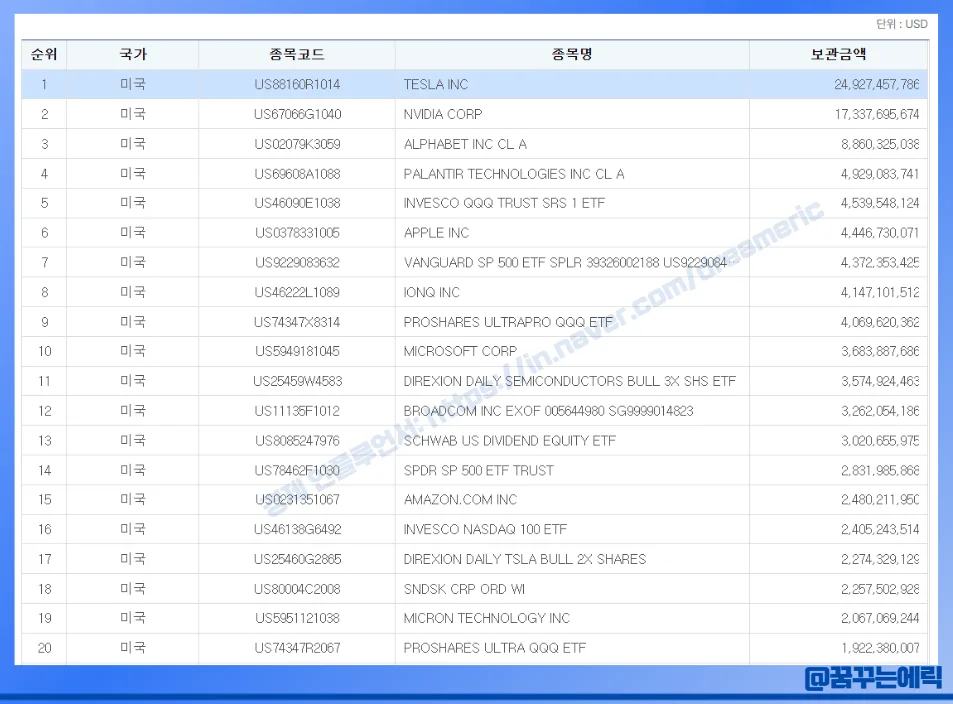Click stock code US78462F1030
This screenshot has width=953, height=704.
coord(297,471)
